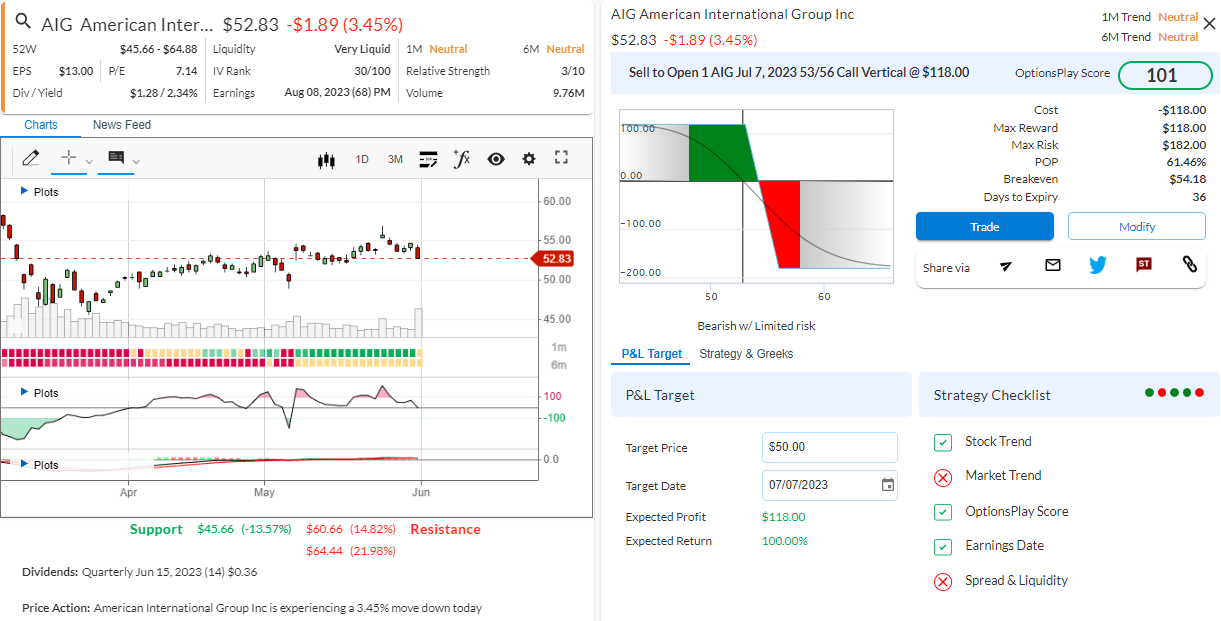Click the 1m trend color strip
The height and width of the screenshot is (621, 1221).
(x=211, y=353)
